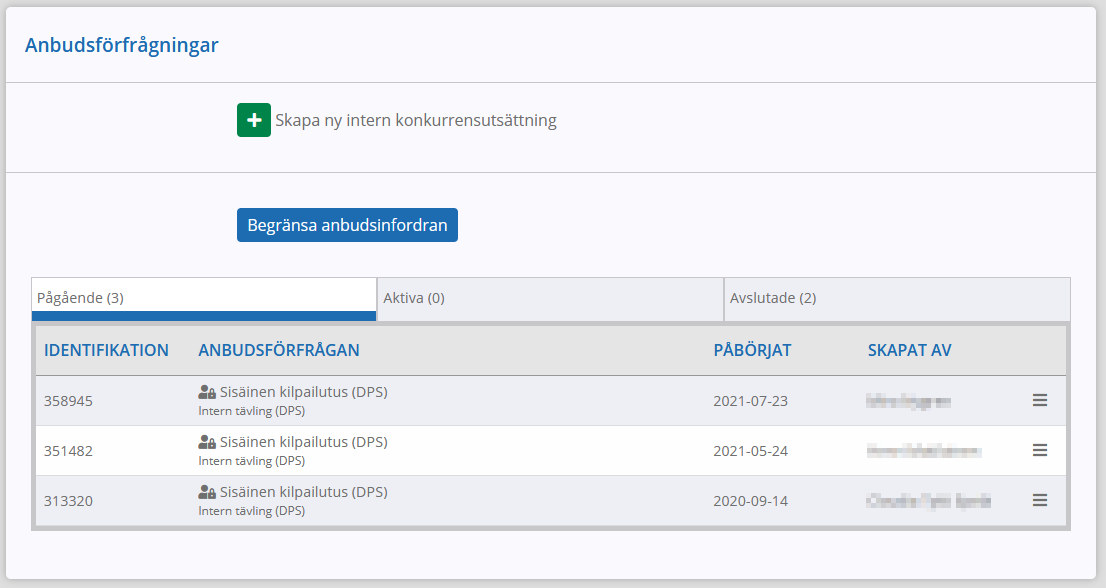Open Sisäinen kilpailutus (DPS) dated 2020-09-14

(303, 492)
